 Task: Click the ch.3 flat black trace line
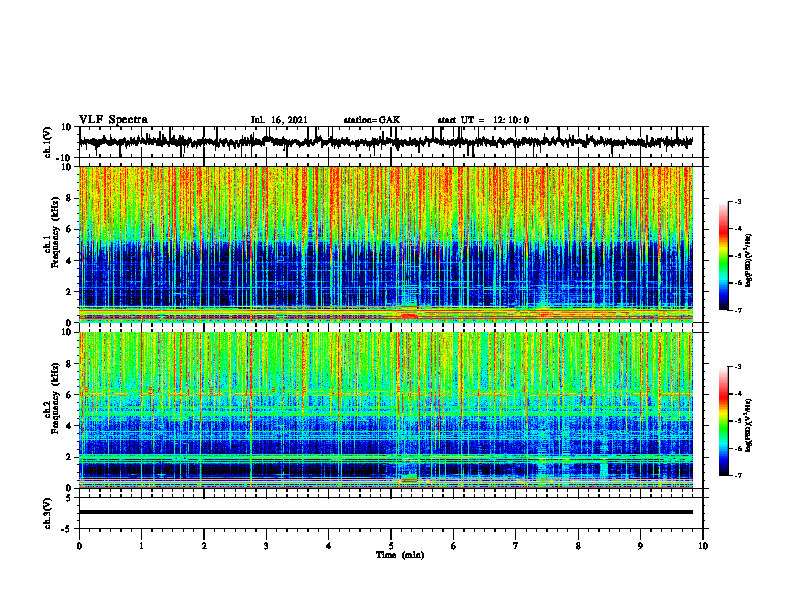click(385, 512)
